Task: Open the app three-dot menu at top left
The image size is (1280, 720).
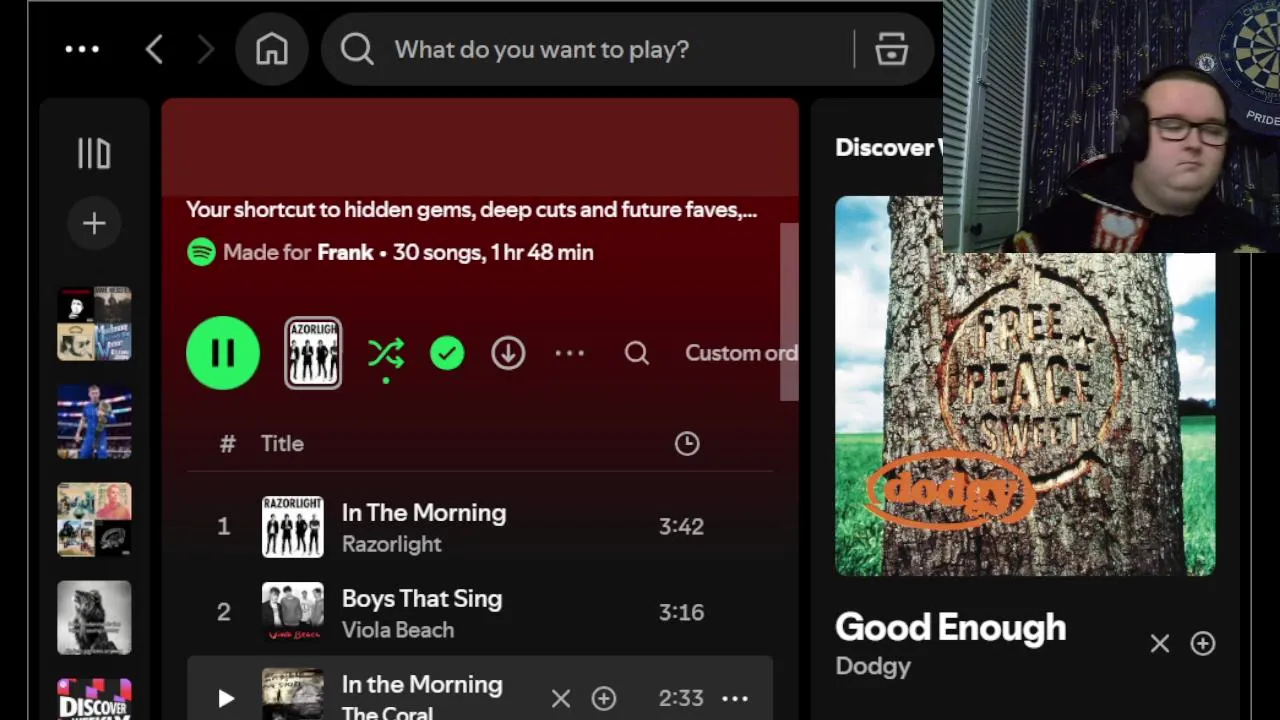Action: tap(82, 49)
